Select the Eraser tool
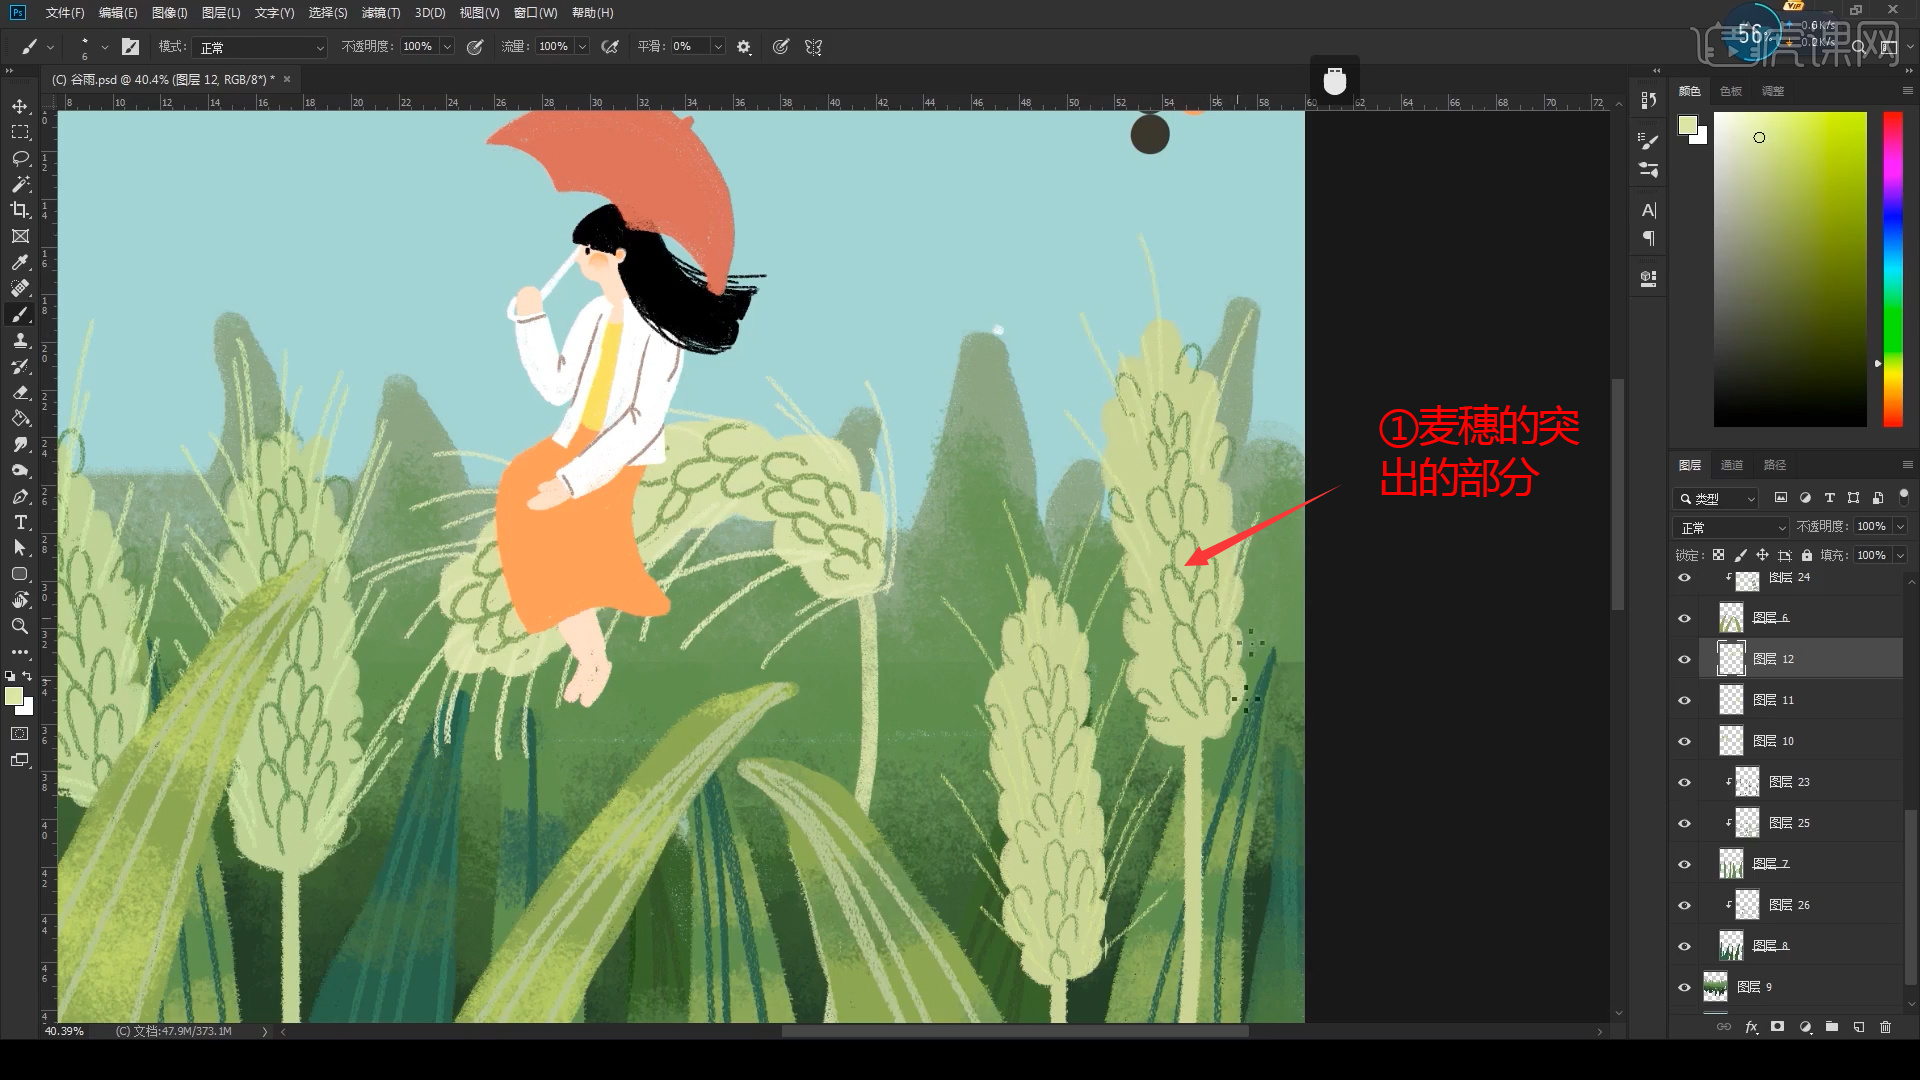Viewport: 1920px width, 1080px height. click(x=20, y=392)
